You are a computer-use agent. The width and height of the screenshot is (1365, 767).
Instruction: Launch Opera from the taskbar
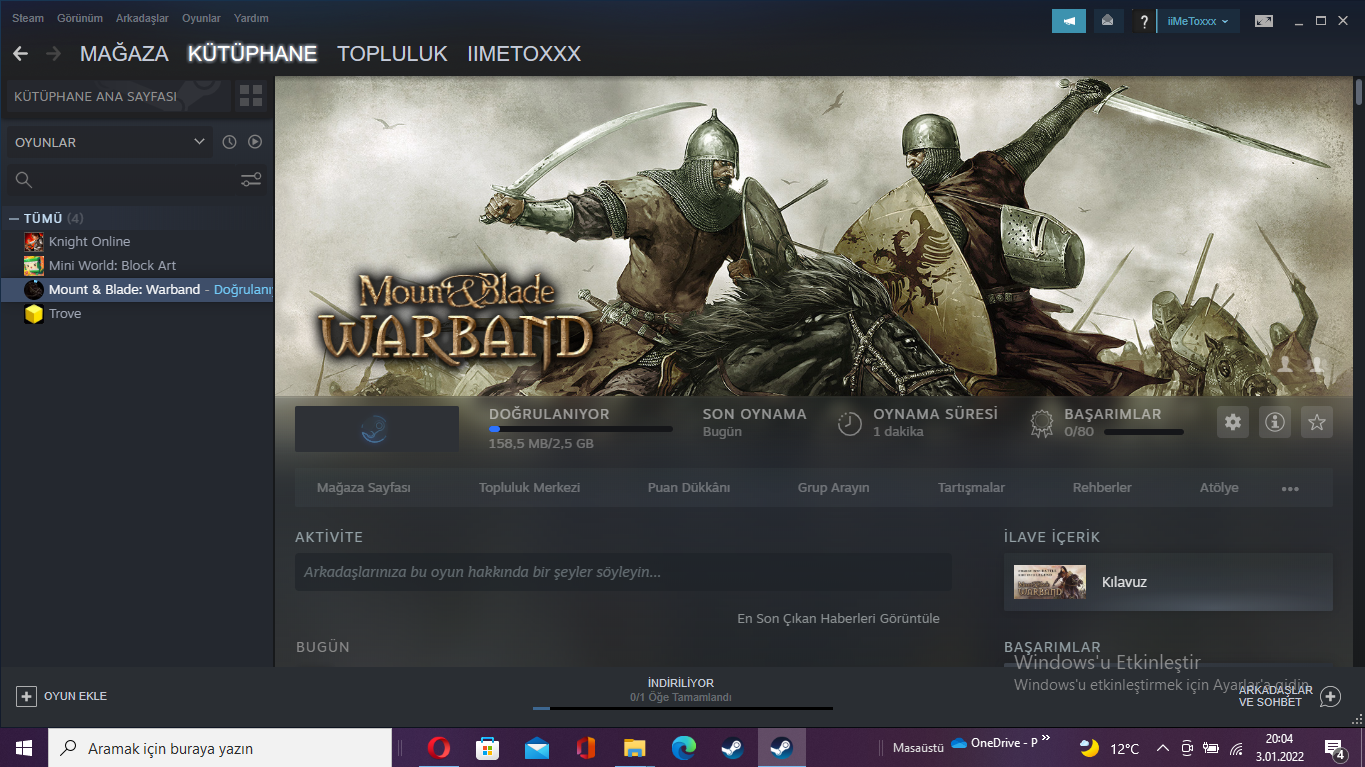click(438, 748)
